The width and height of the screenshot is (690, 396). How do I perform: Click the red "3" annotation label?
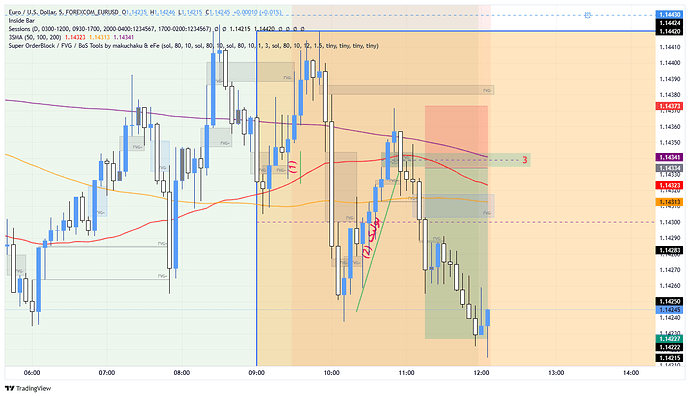click(525, 160)
